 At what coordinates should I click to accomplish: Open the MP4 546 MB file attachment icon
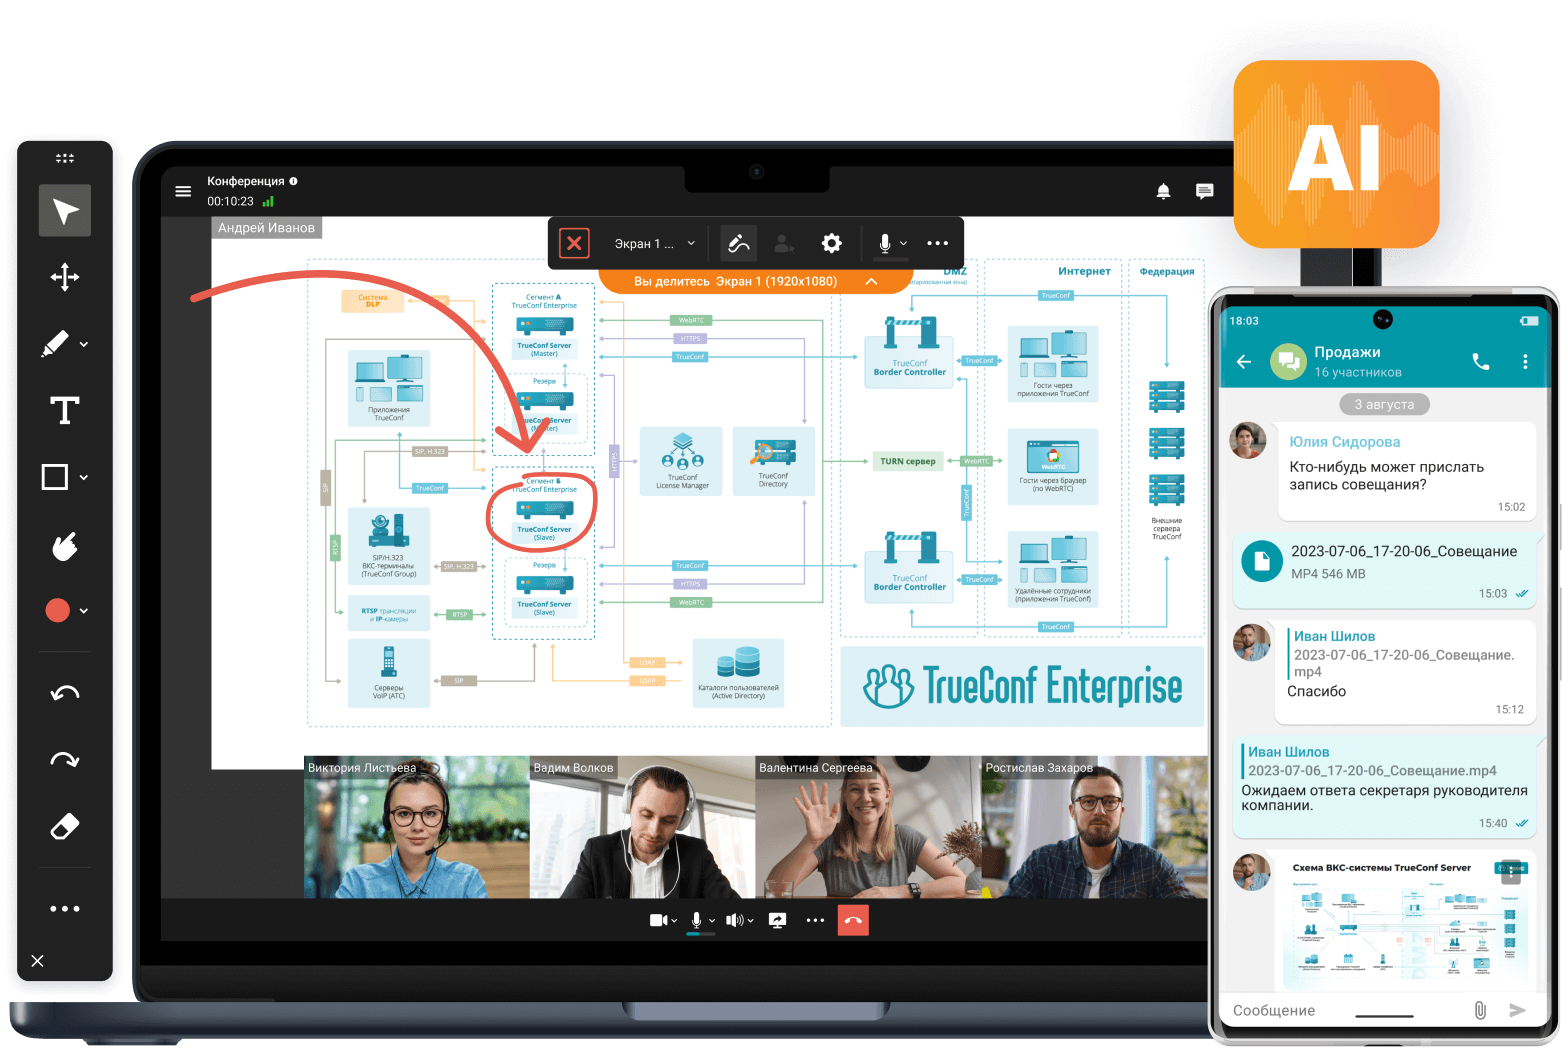1262,561
